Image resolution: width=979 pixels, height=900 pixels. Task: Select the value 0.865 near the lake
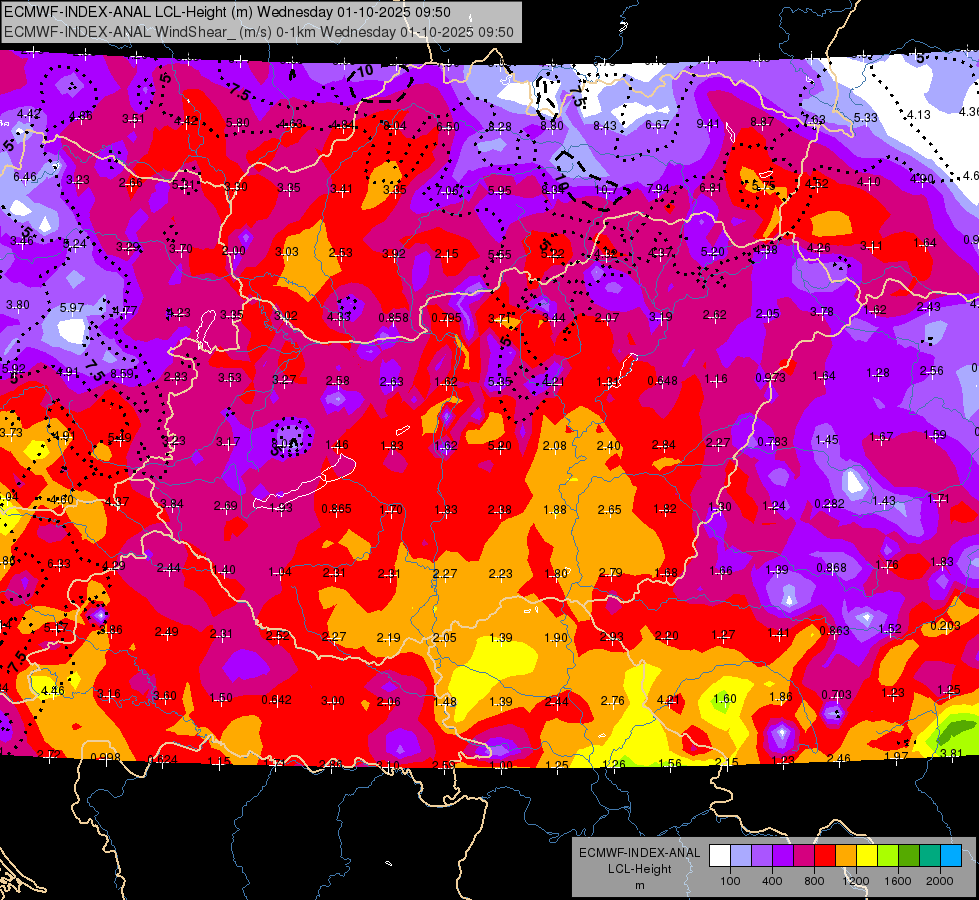coord(337,509)
